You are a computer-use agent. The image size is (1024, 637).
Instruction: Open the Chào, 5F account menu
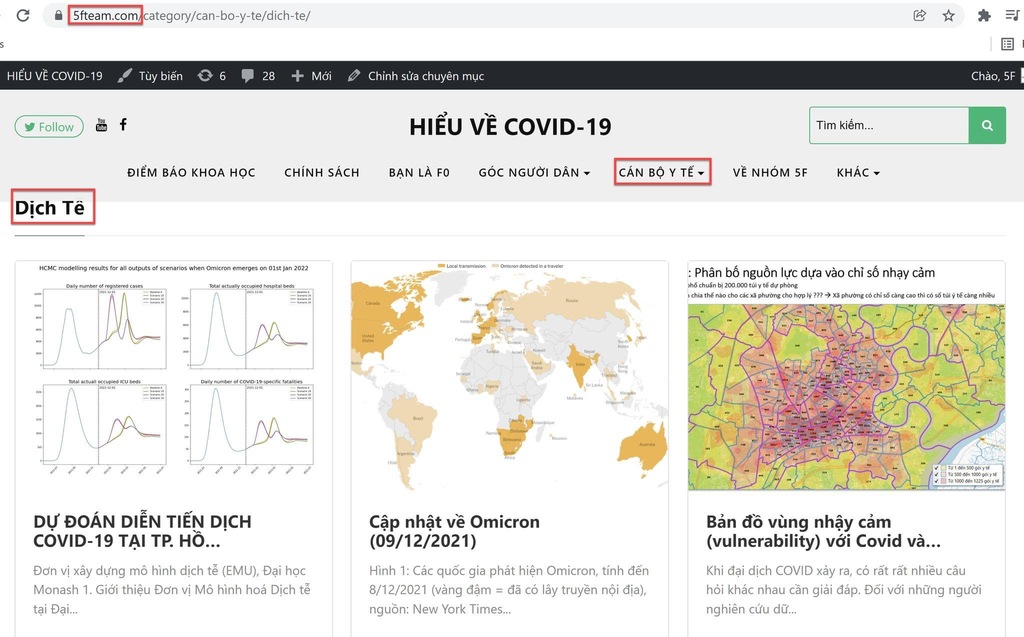tap(993, 76)
